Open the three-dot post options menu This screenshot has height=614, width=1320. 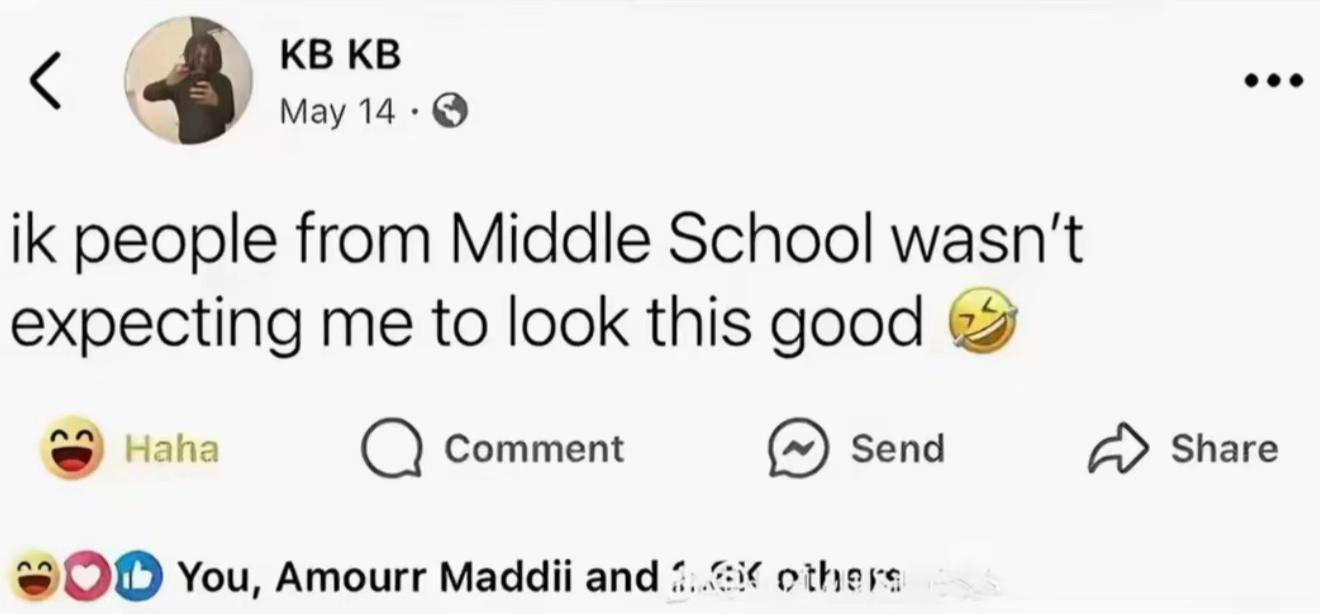point(1274,80)
